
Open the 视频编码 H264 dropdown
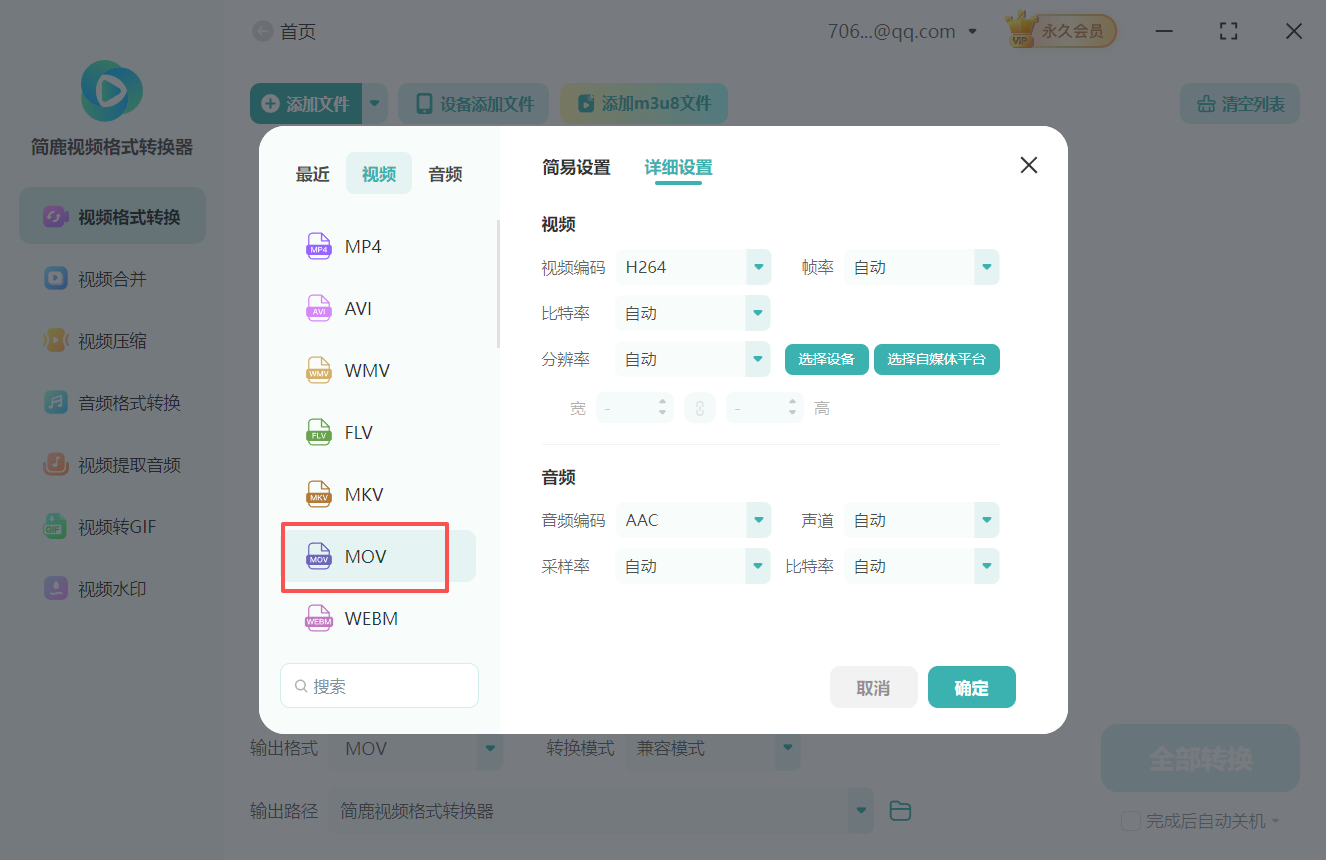coord(693,267)
